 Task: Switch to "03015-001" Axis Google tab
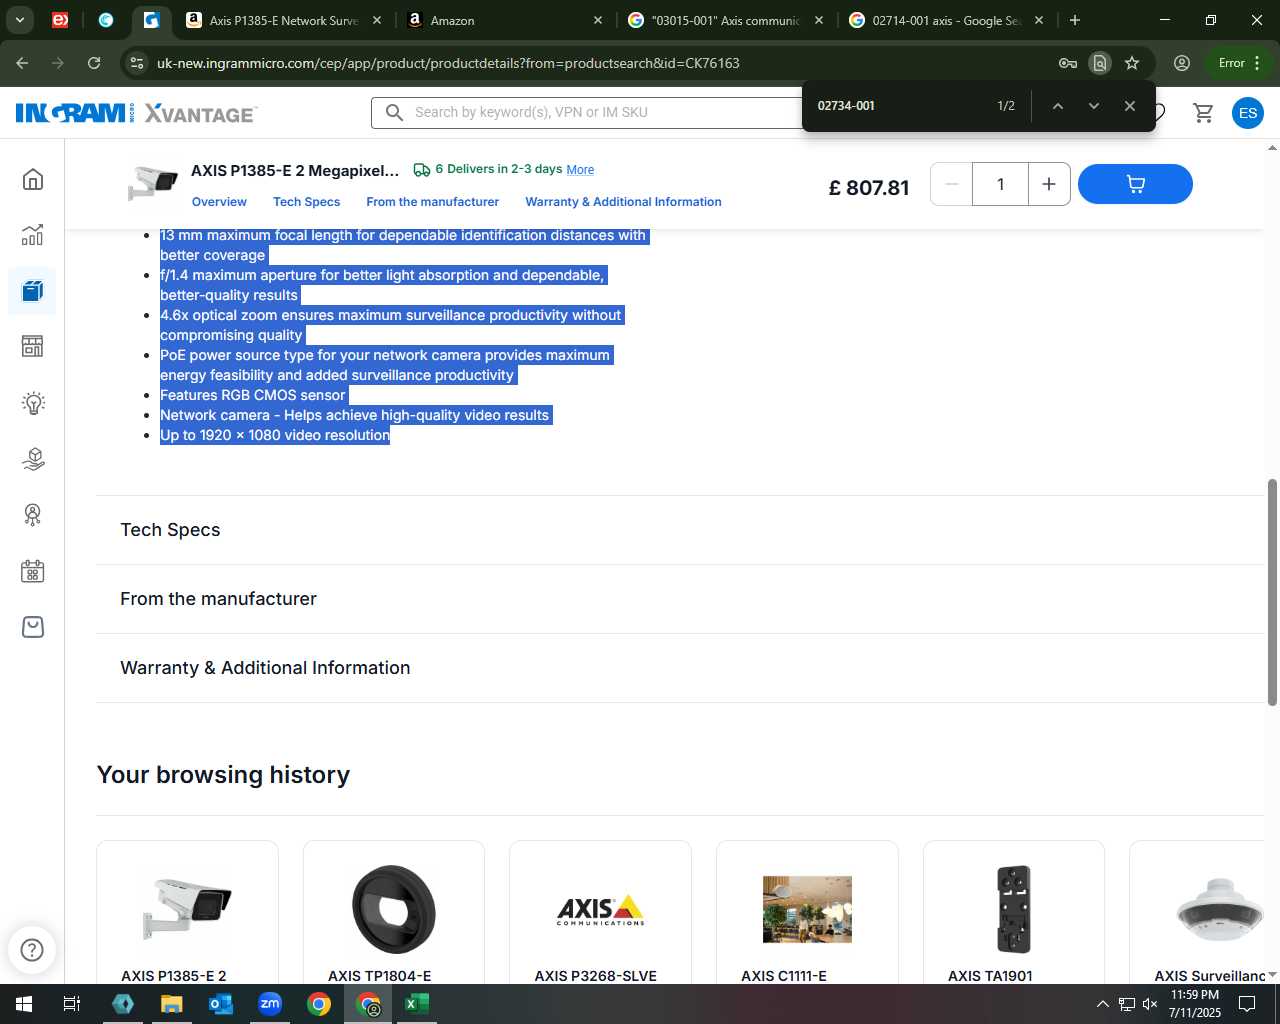pos(725,20)
